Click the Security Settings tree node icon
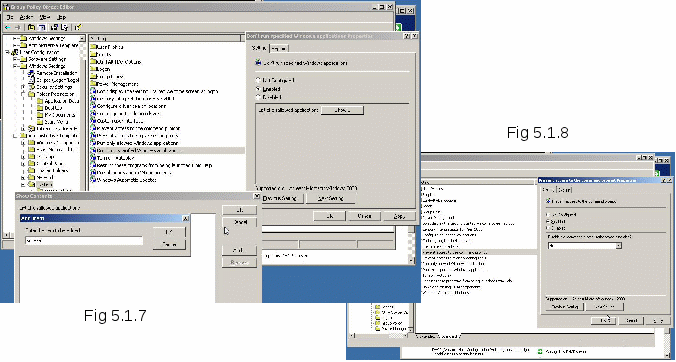The image size is (676, 362). 31,87
